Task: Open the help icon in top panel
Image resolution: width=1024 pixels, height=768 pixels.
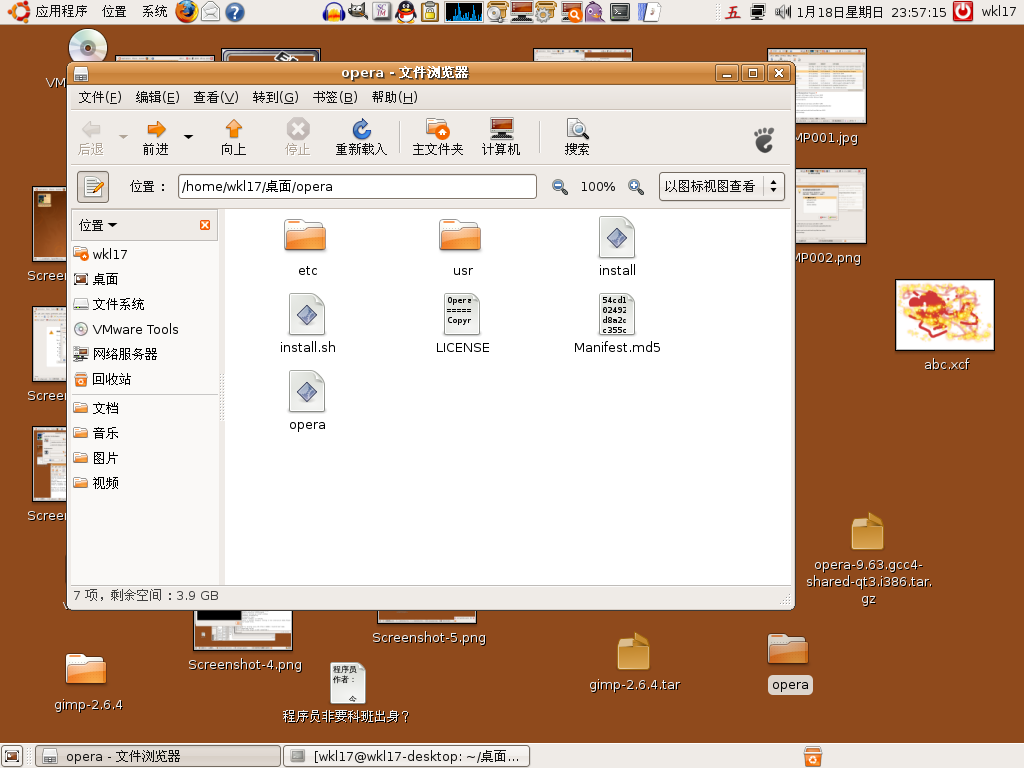Action: pos(234,12)
